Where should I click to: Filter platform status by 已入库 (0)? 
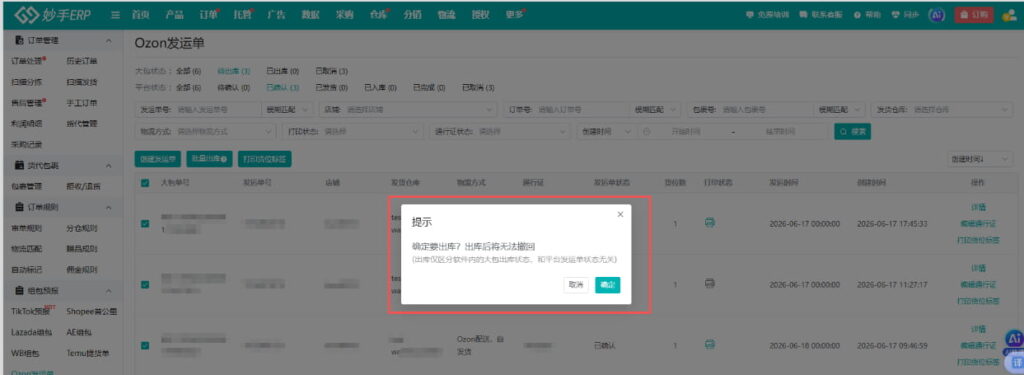tap(380, 87)
